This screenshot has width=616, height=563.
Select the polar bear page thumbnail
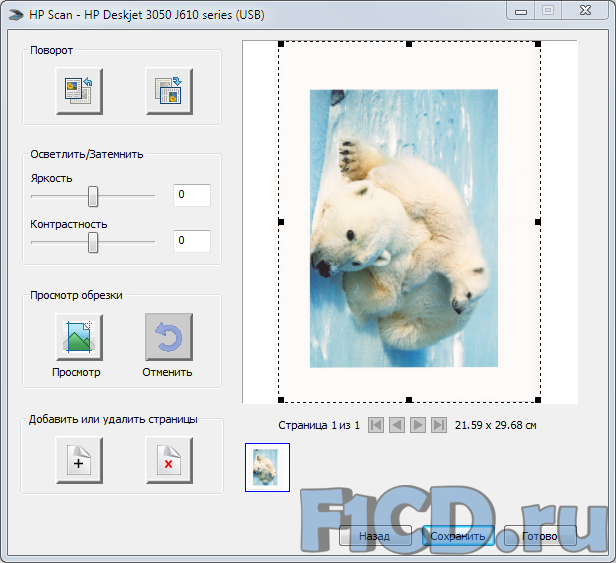tap(267, 467)
